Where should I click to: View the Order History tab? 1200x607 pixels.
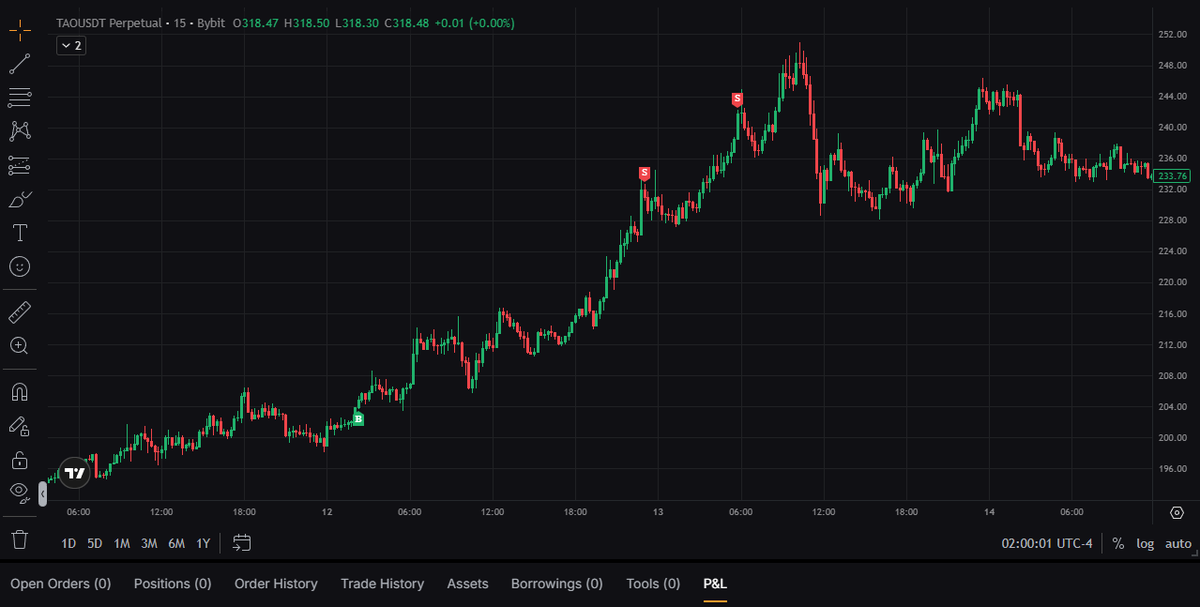pos(276,583)
